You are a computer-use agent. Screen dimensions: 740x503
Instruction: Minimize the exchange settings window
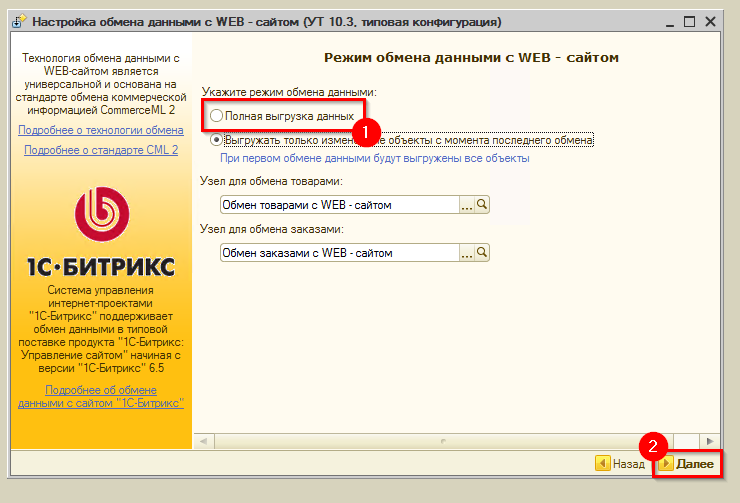coord(670,22)
